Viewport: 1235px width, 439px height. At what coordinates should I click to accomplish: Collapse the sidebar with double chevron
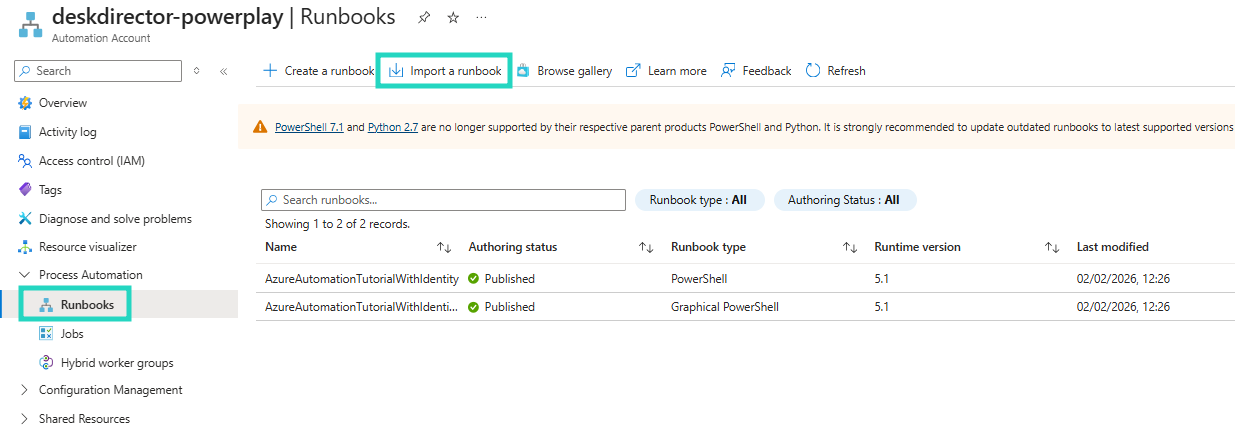click(x=223, y=71)
